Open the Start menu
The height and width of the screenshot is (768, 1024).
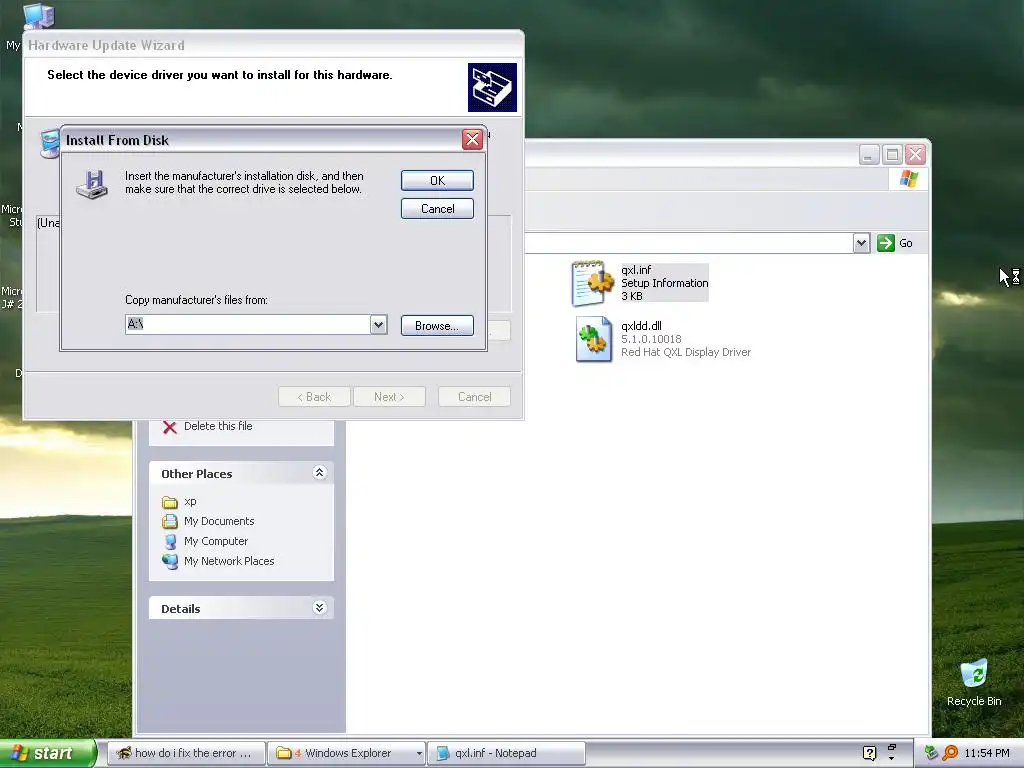46,753
